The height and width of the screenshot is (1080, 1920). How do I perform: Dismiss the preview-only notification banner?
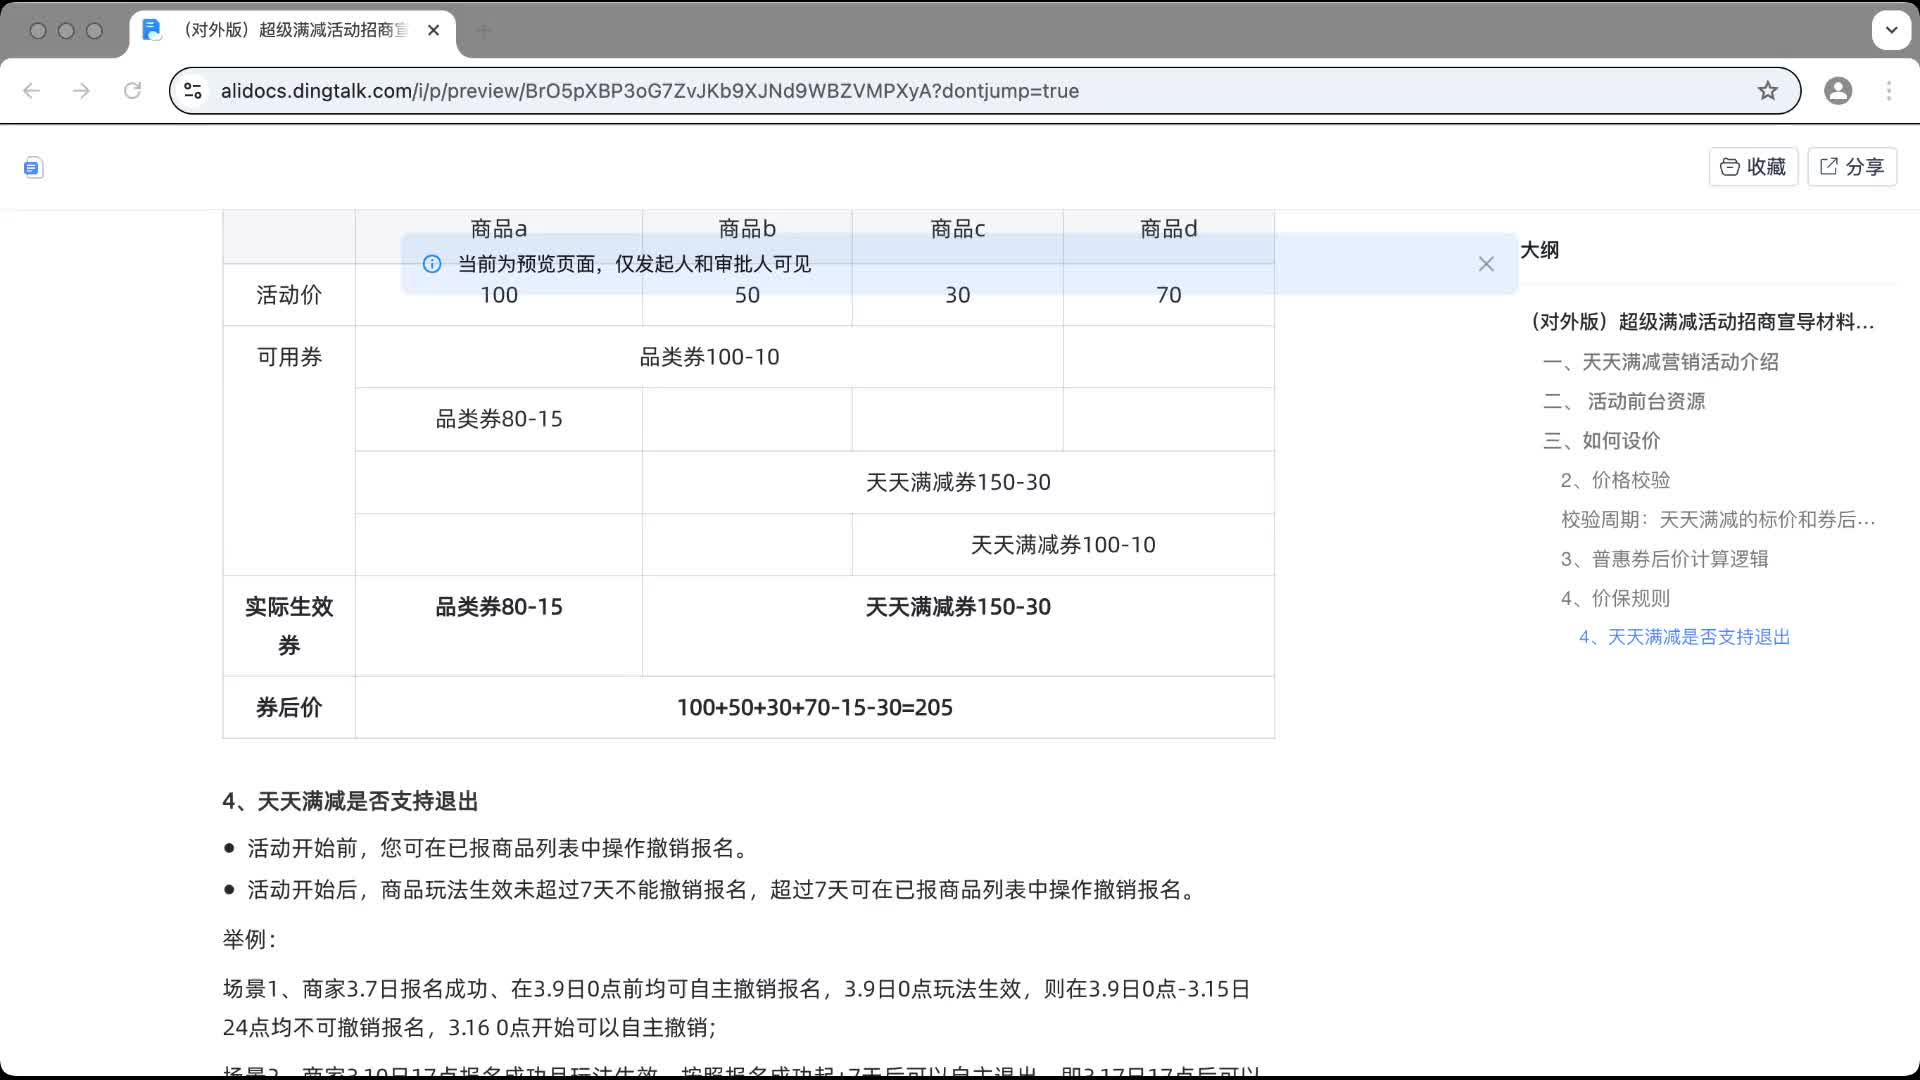coord(1486,264)
